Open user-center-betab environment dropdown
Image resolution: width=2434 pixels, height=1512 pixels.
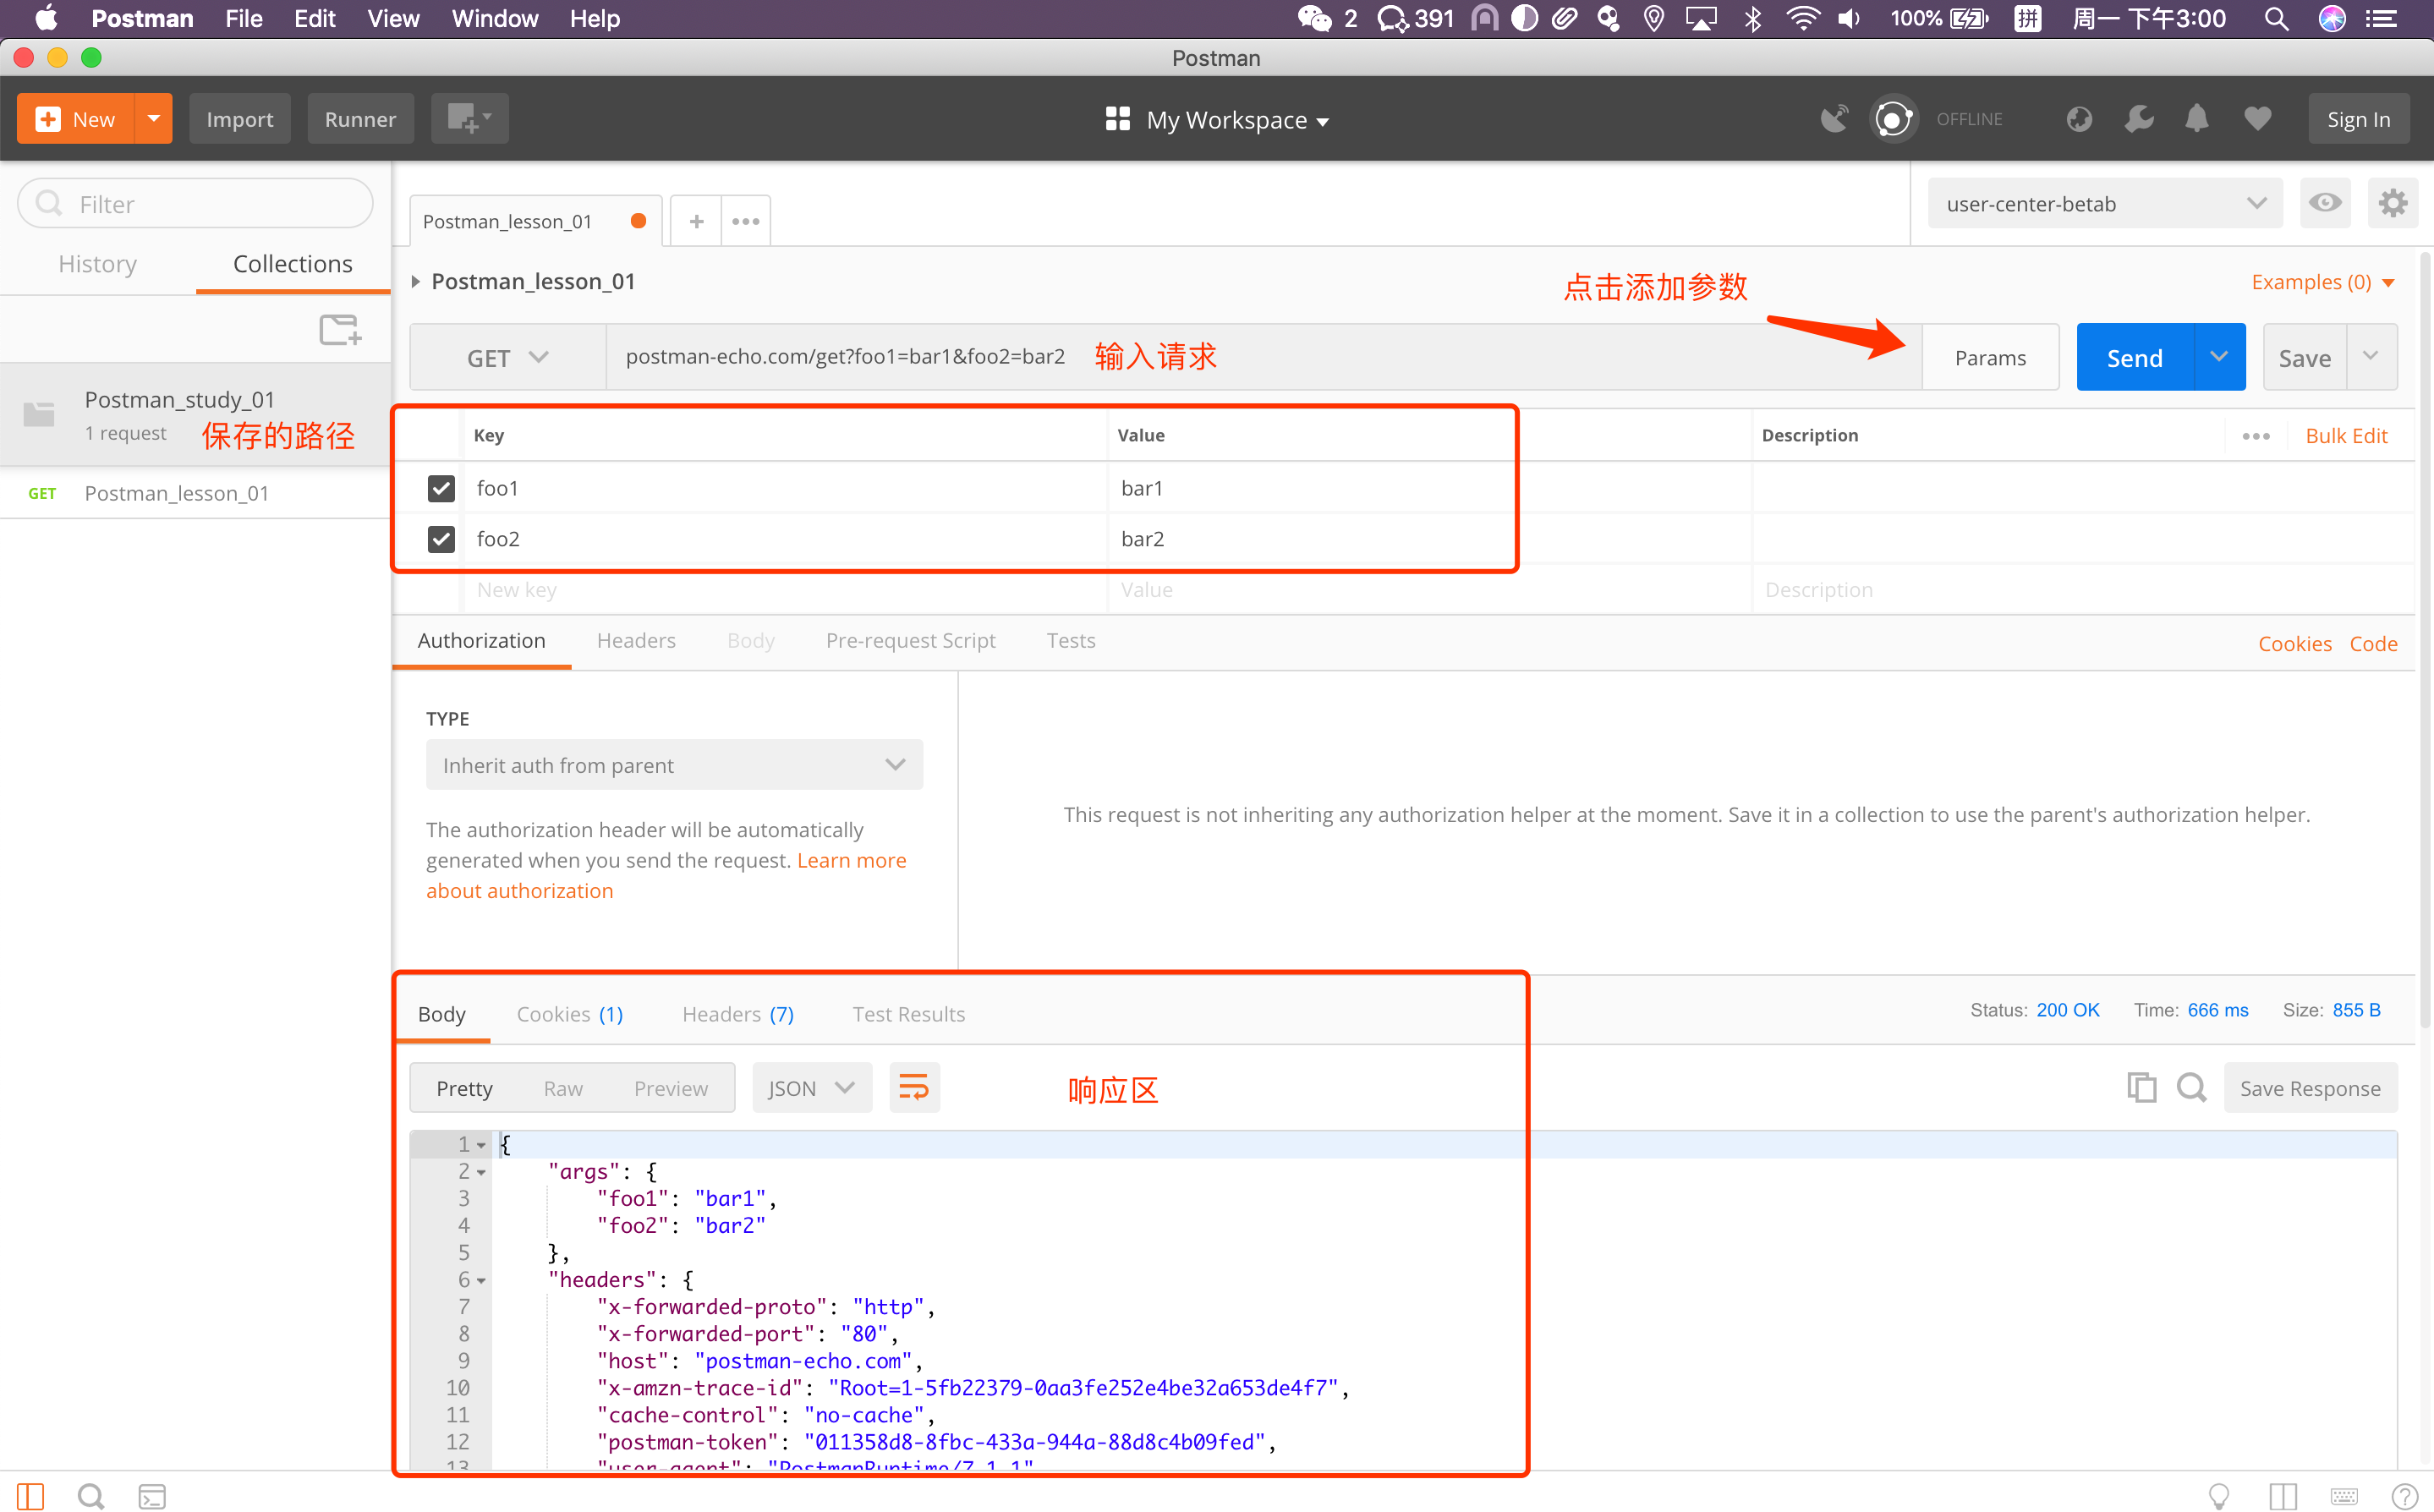[2105, 203]
